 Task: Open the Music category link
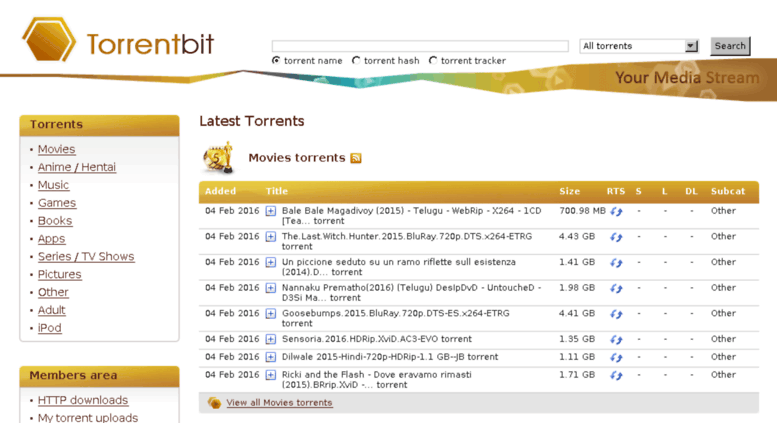click(54, 185)
